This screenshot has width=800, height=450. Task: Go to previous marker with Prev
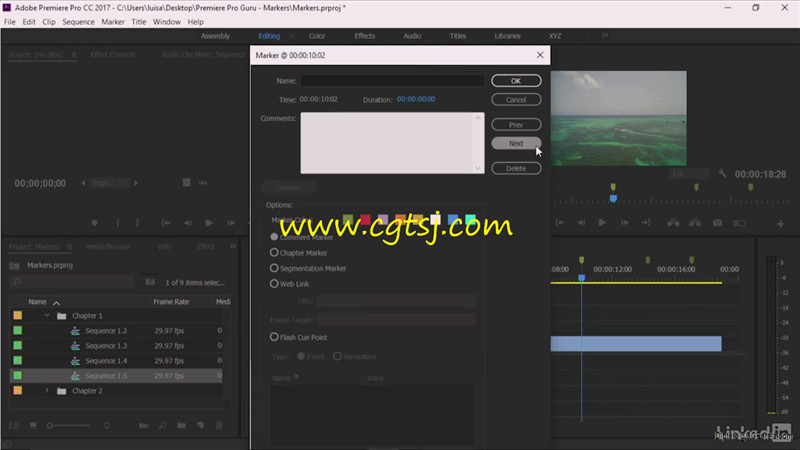(516, 124)
